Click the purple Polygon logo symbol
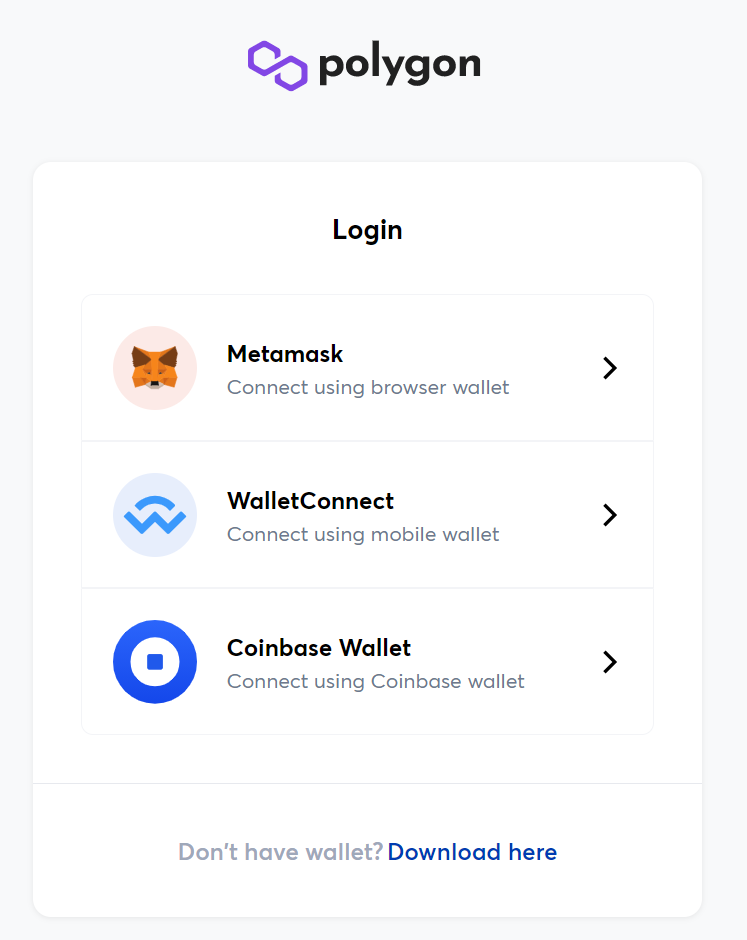Image resolution: width=747 pixels, height=940 pixels. tap(278, 65)
